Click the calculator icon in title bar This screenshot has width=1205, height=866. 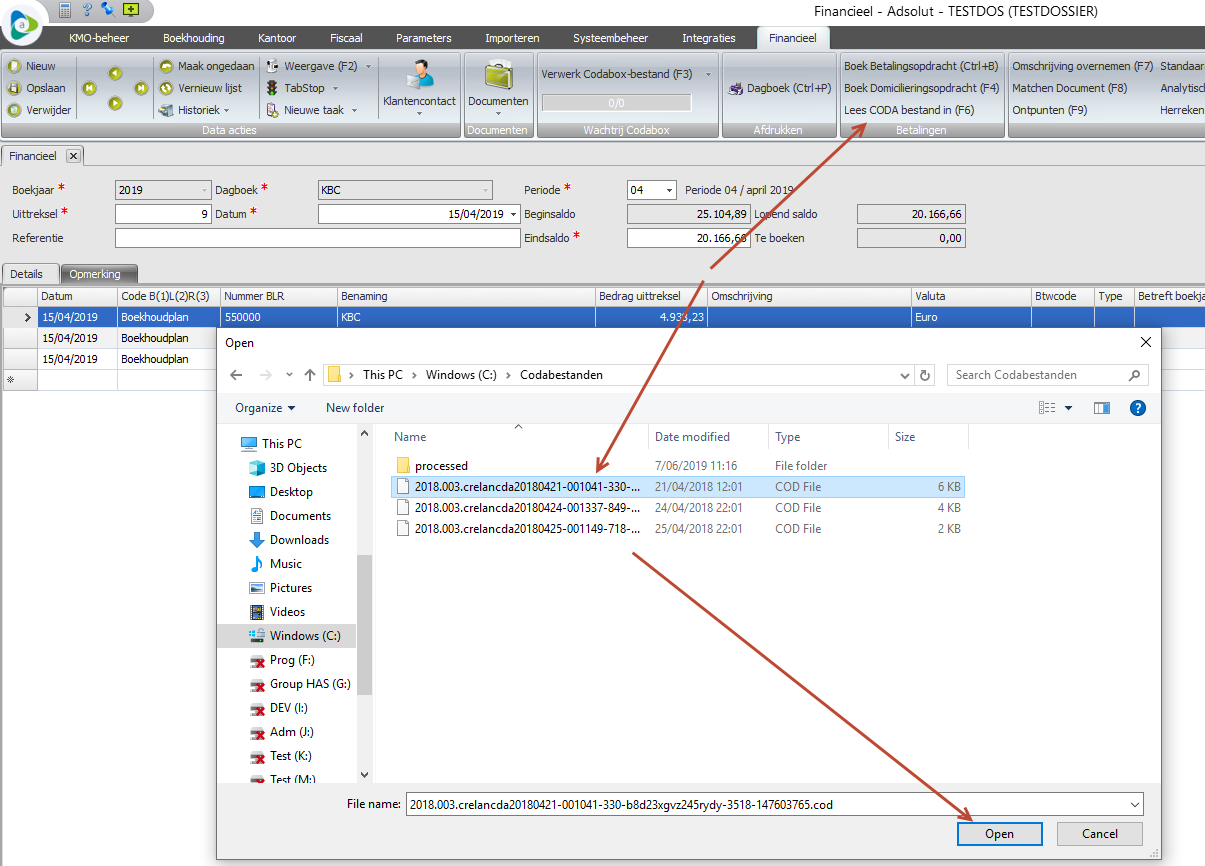[x=66, y=10]
